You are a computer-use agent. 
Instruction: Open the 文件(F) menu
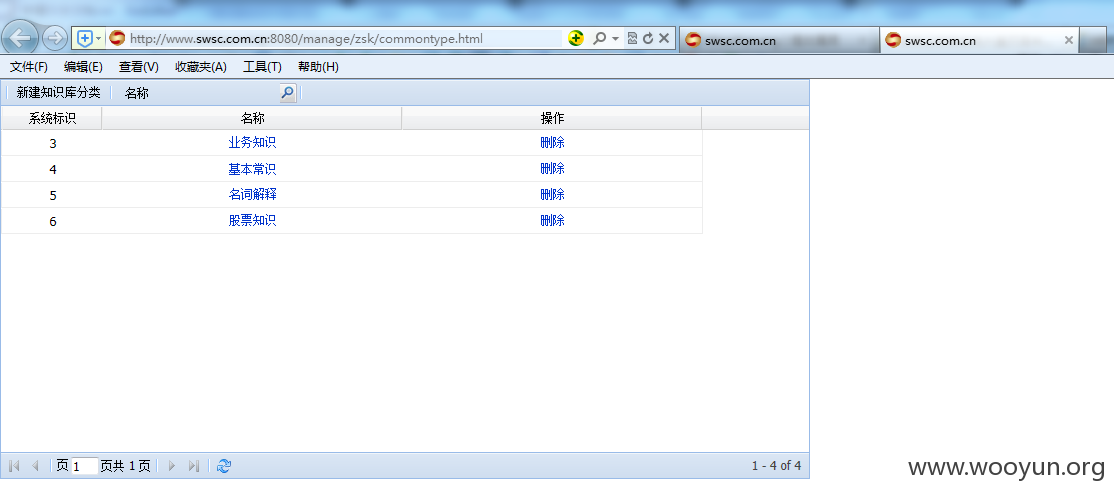coord(29,67)
